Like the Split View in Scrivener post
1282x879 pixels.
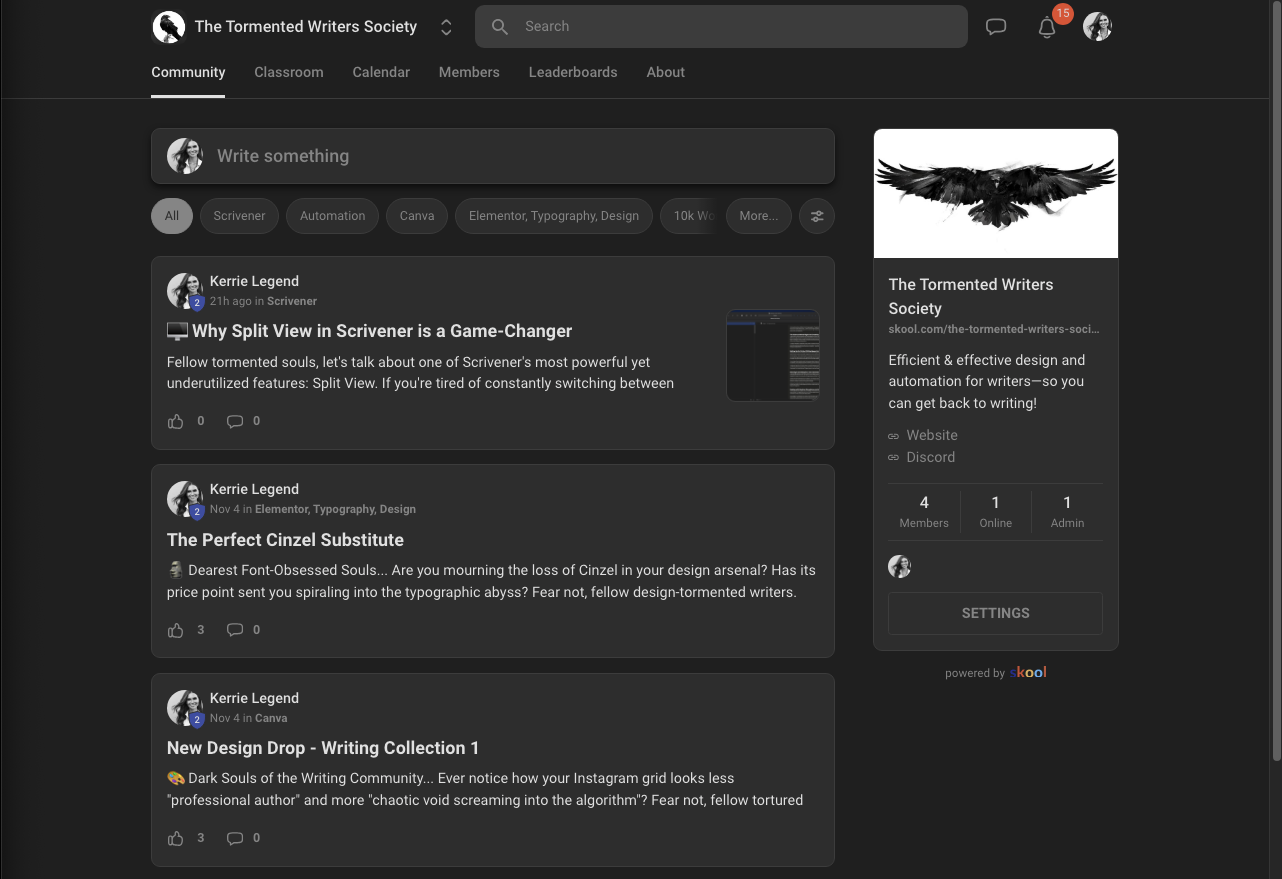coord(176,421)
